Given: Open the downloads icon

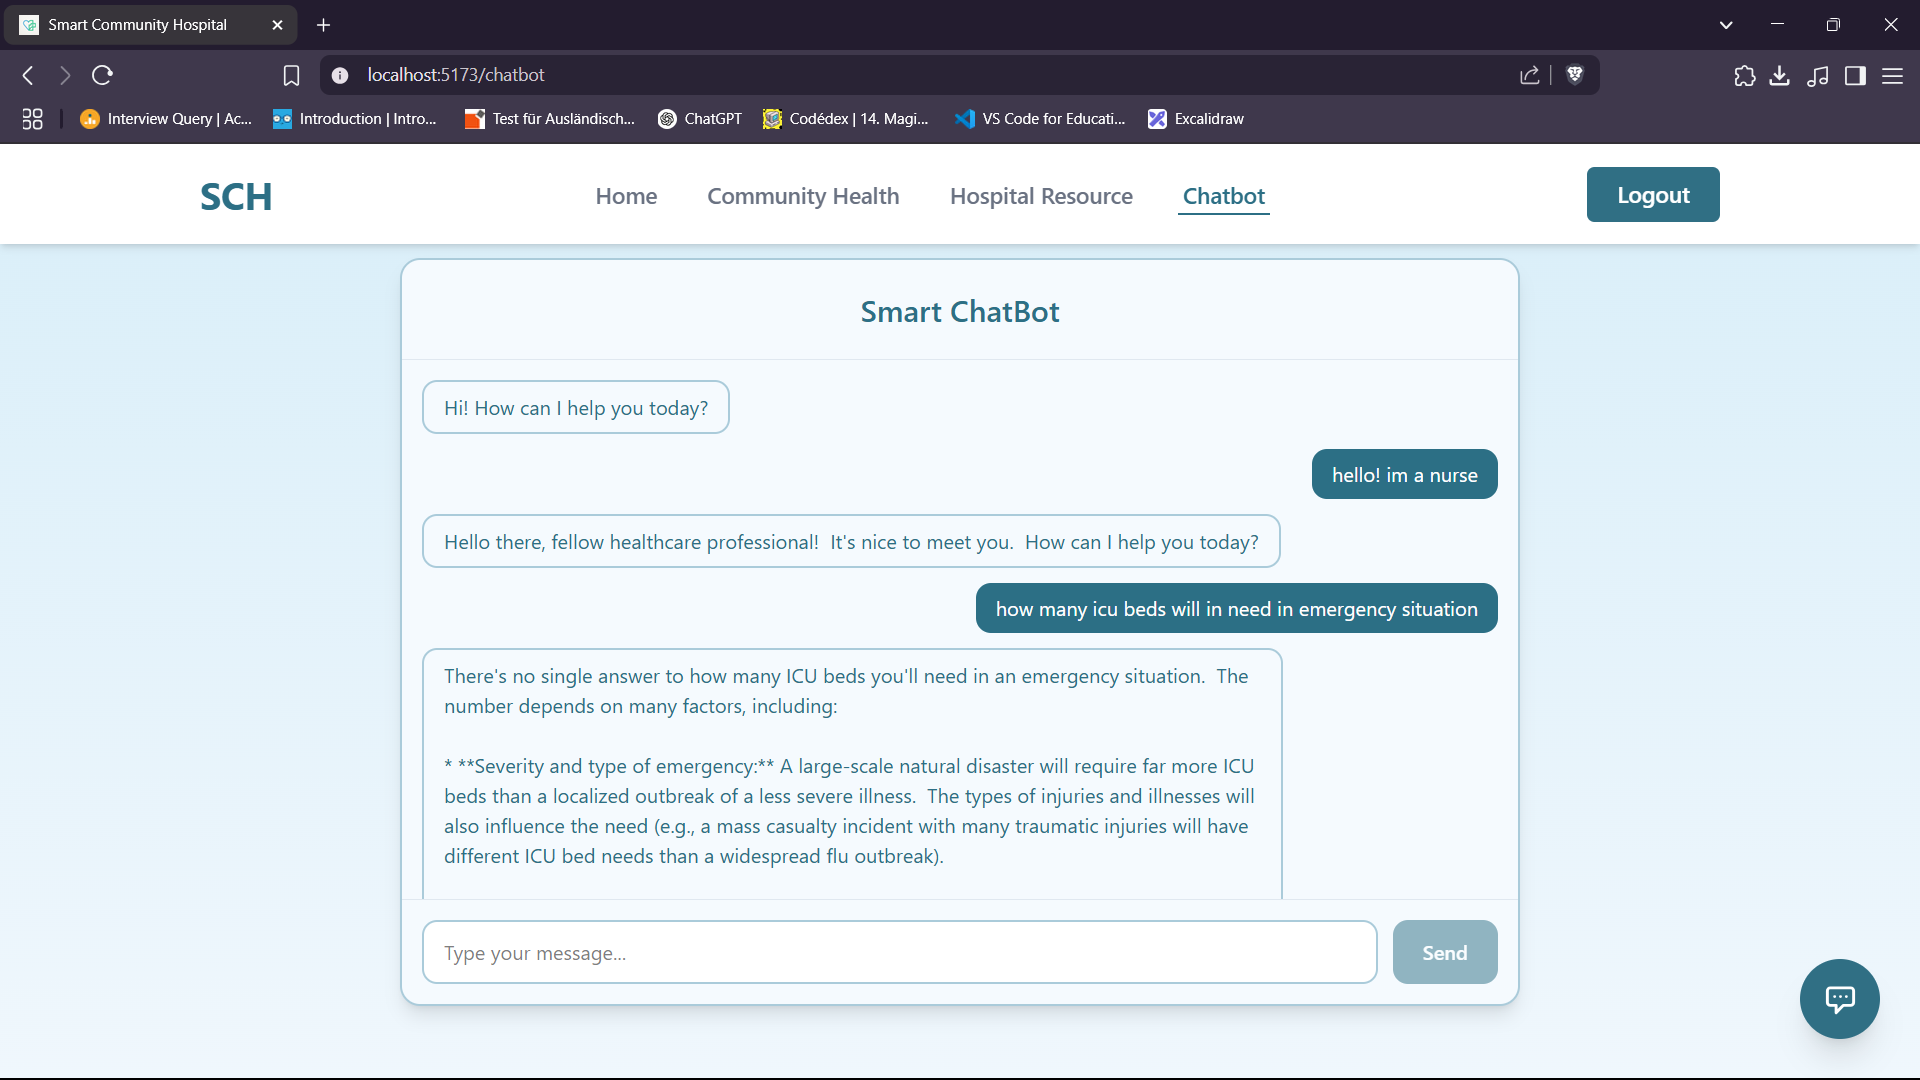Looking at the screenshot, I should [1780, 75].
